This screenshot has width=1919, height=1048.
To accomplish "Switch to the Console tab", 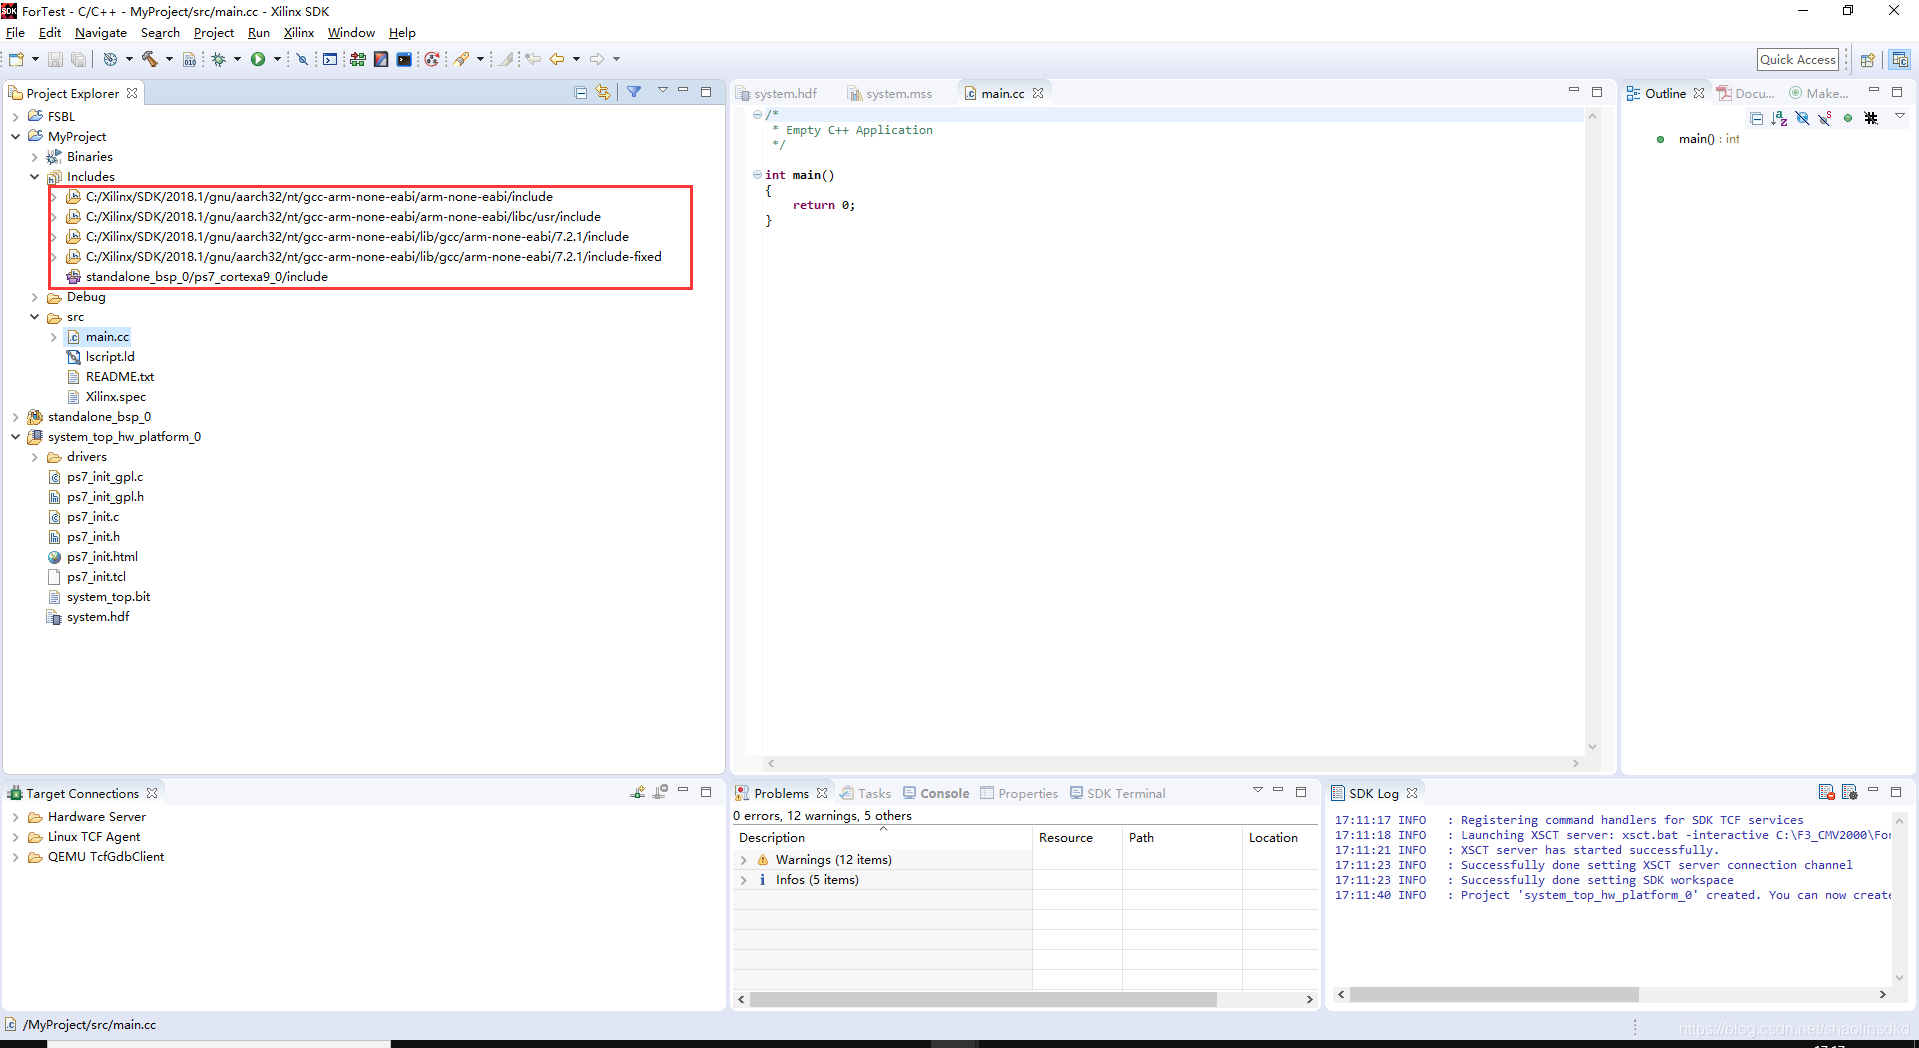I will tap(936, 793).
